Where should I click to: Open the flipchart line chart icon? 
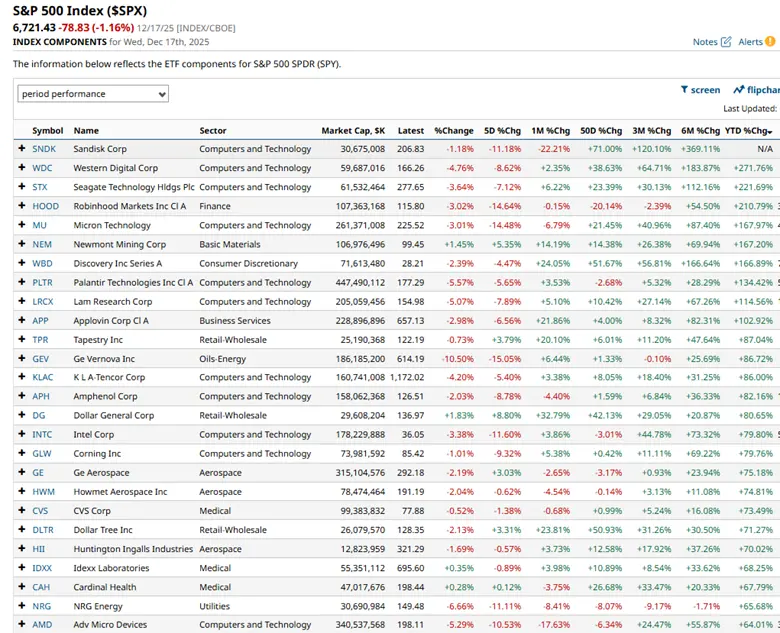pos(738,90)
